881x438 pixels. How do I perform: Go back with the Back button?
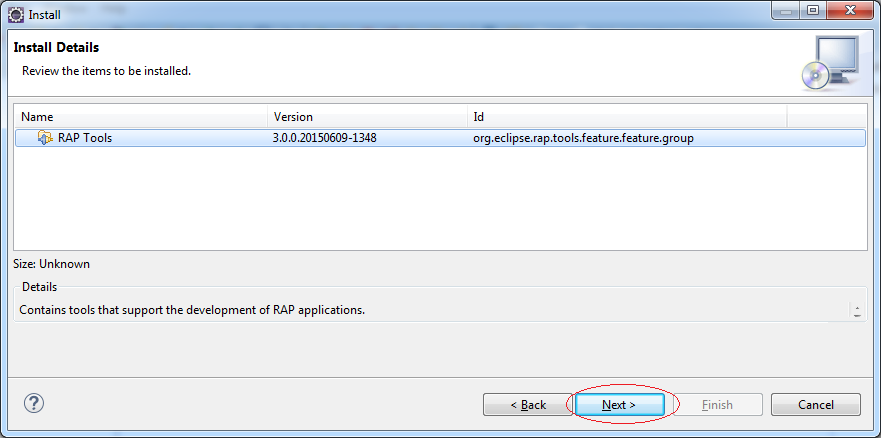tap(528, 405)
